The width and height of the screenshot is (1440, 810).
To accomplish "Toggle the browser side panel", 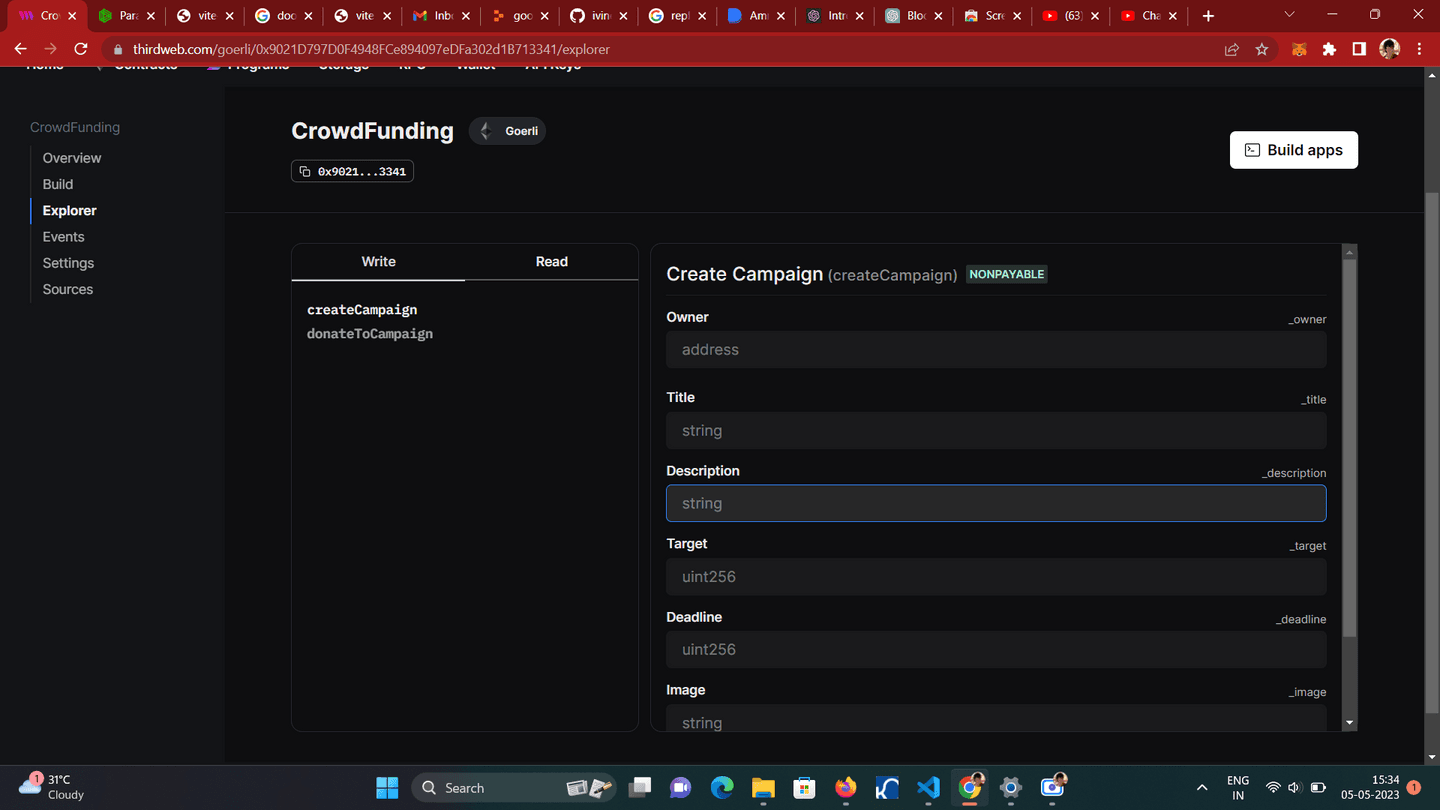I will point(1359,49).
